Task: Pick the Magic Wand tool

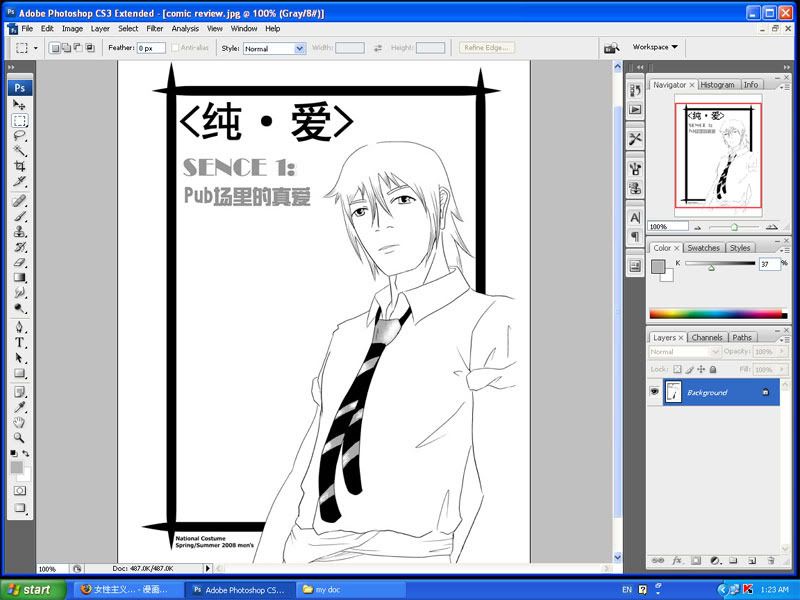Action: pos(19,151)
